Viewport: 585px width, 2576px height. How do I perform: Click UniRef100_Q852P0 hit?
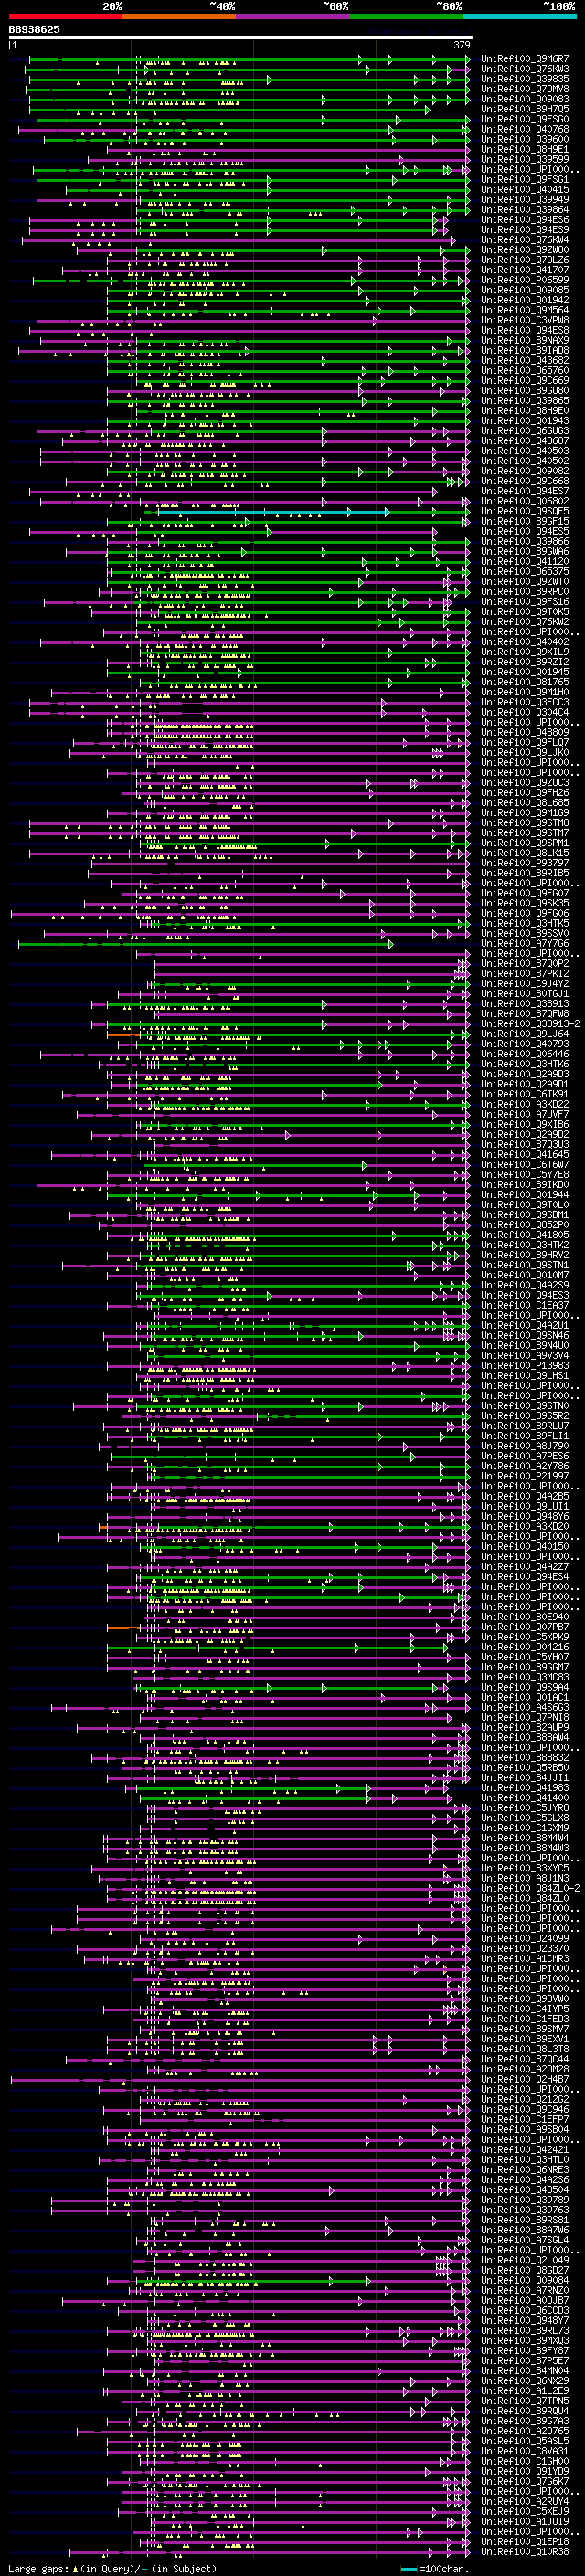point(525,1224)
